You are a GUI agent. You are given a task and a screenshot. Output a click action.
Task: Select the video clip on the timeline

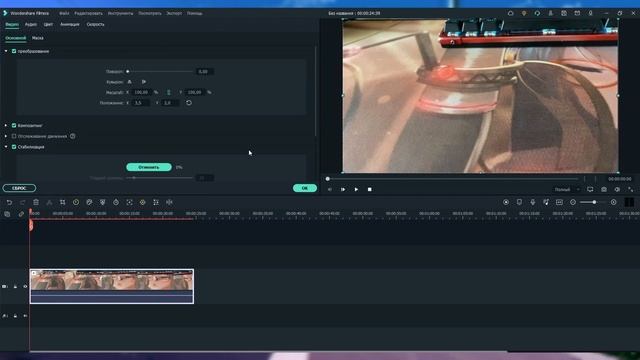tap(112, 287)
